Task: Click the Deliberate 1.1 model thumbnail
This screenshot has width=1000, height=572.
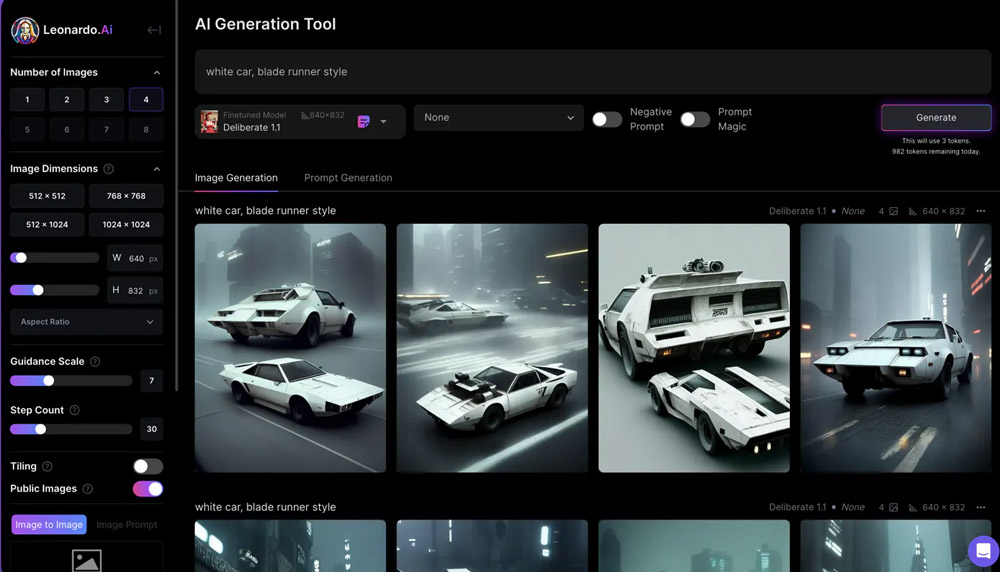Action: coord(209,121)
